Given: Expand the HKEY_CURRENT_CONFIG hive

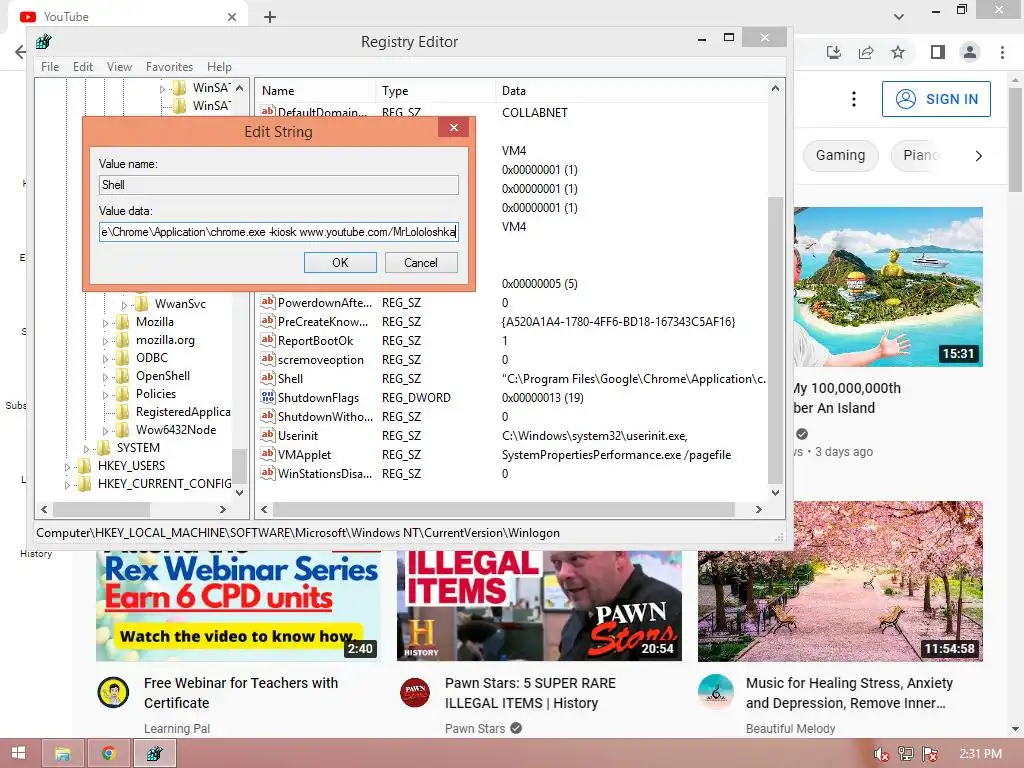Looking at the screenshot, I should [x=67, y=485].
